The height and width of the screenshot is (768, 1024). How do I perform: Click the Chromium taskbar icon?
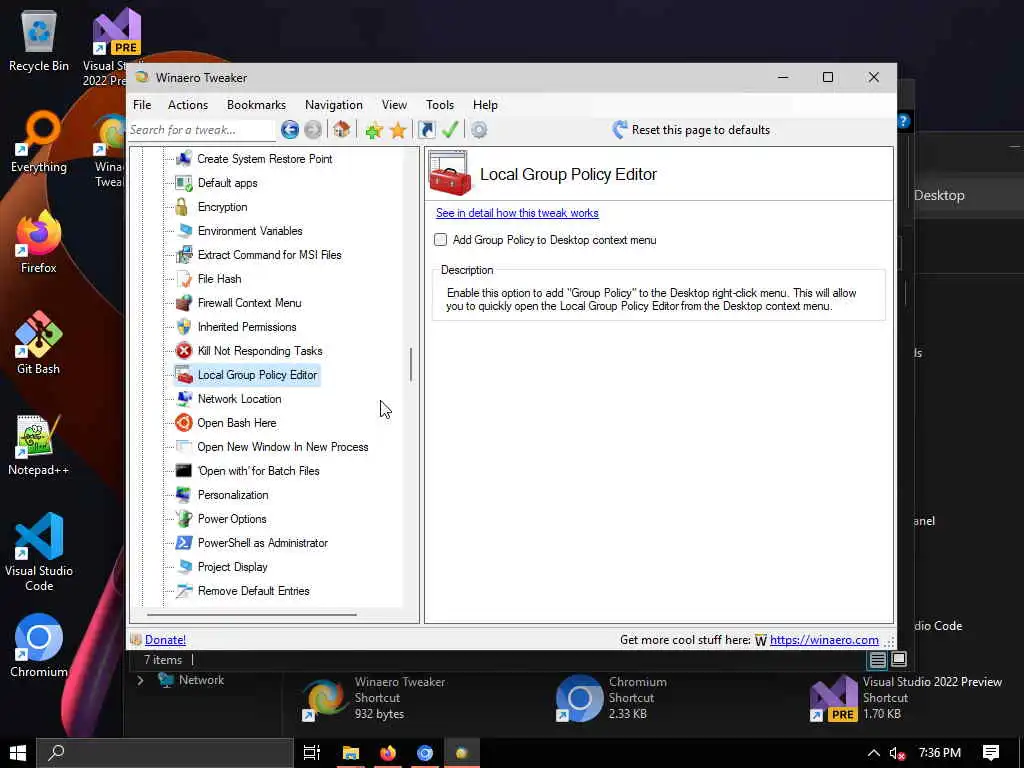[x=425, y=752]
